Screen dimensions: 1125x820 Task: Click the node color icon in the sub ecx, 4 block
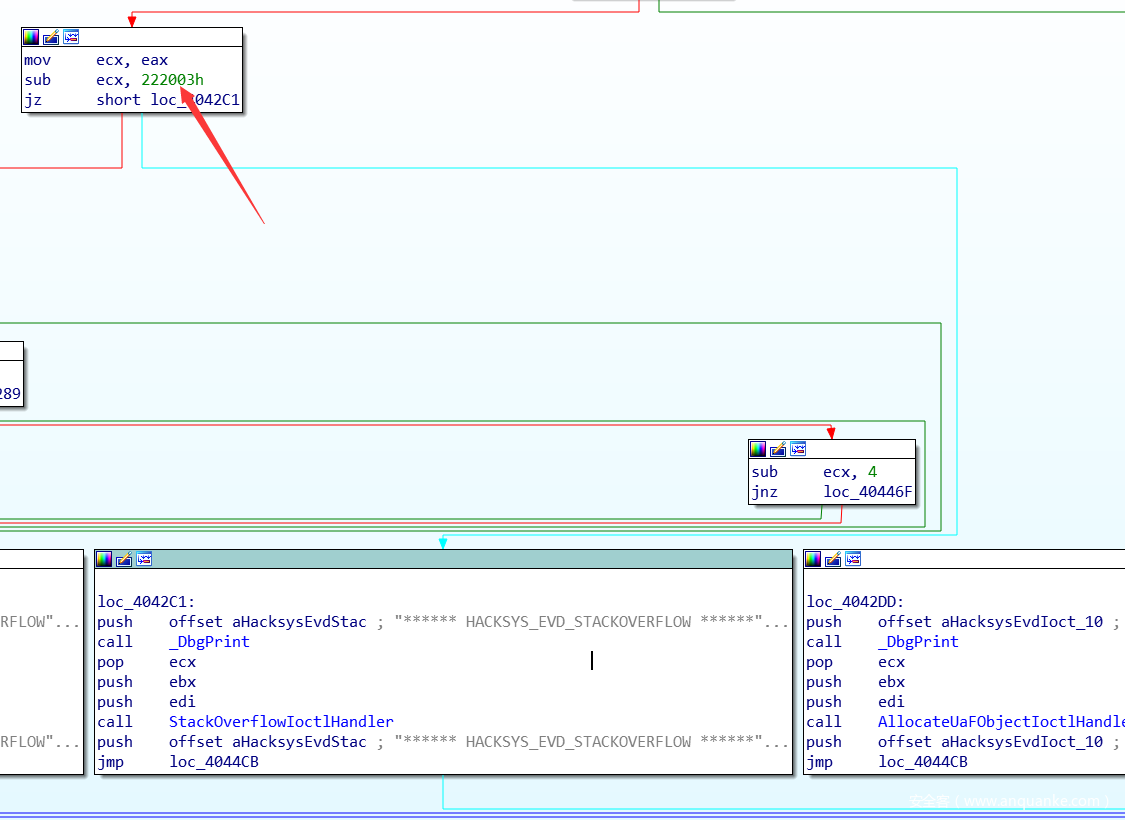pos(758,449)
